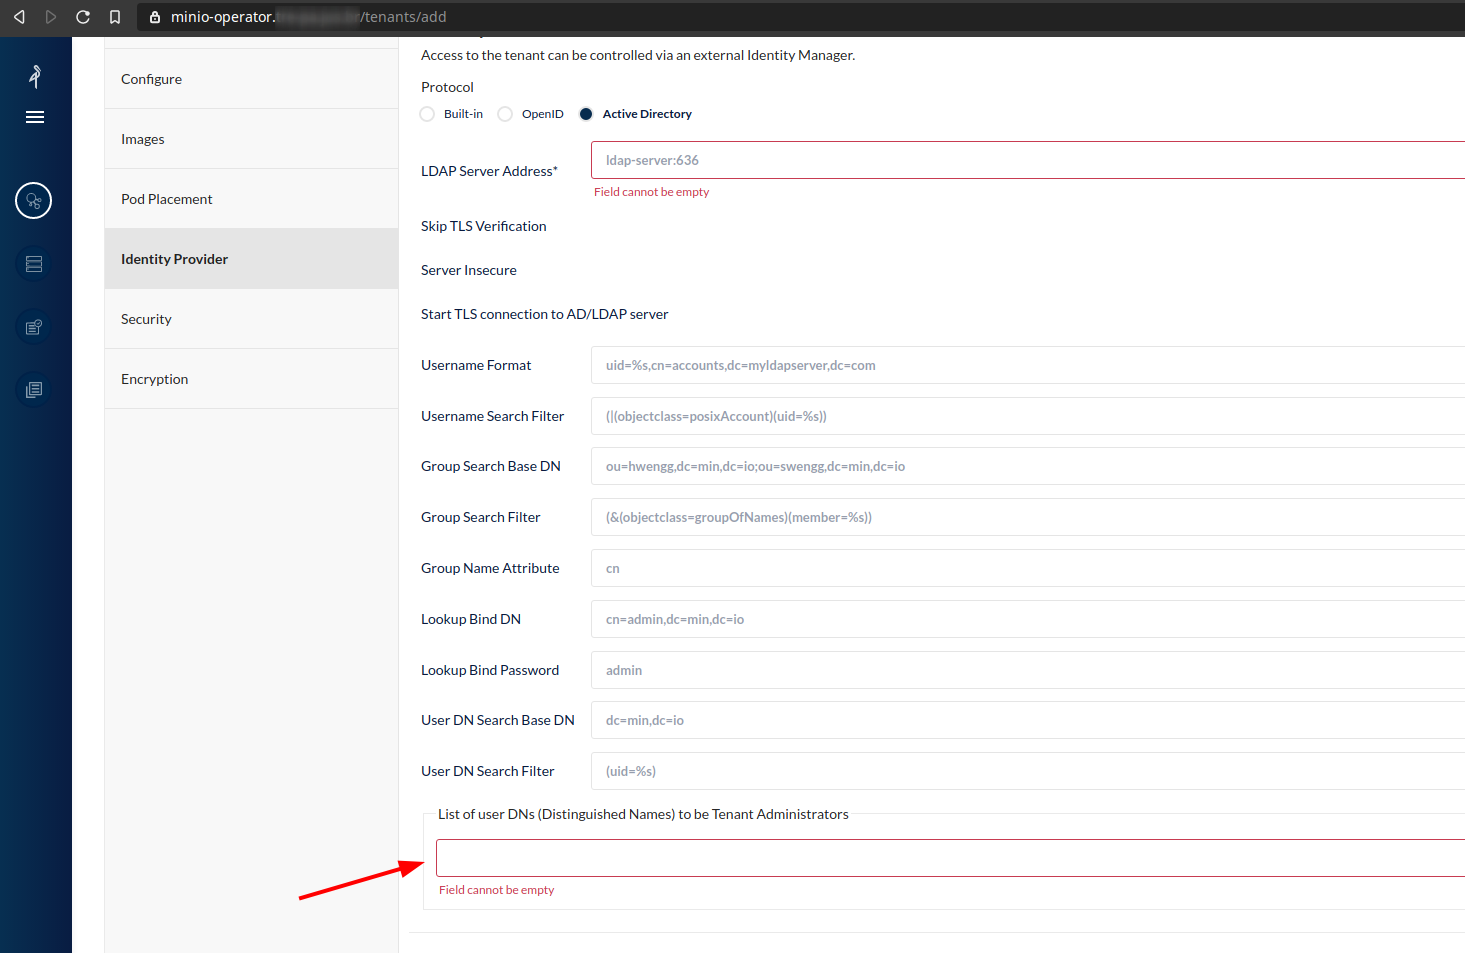Open the Drives section from the sidebar
This screenshot has height=953, width=1465.
(x=34, y=263)
